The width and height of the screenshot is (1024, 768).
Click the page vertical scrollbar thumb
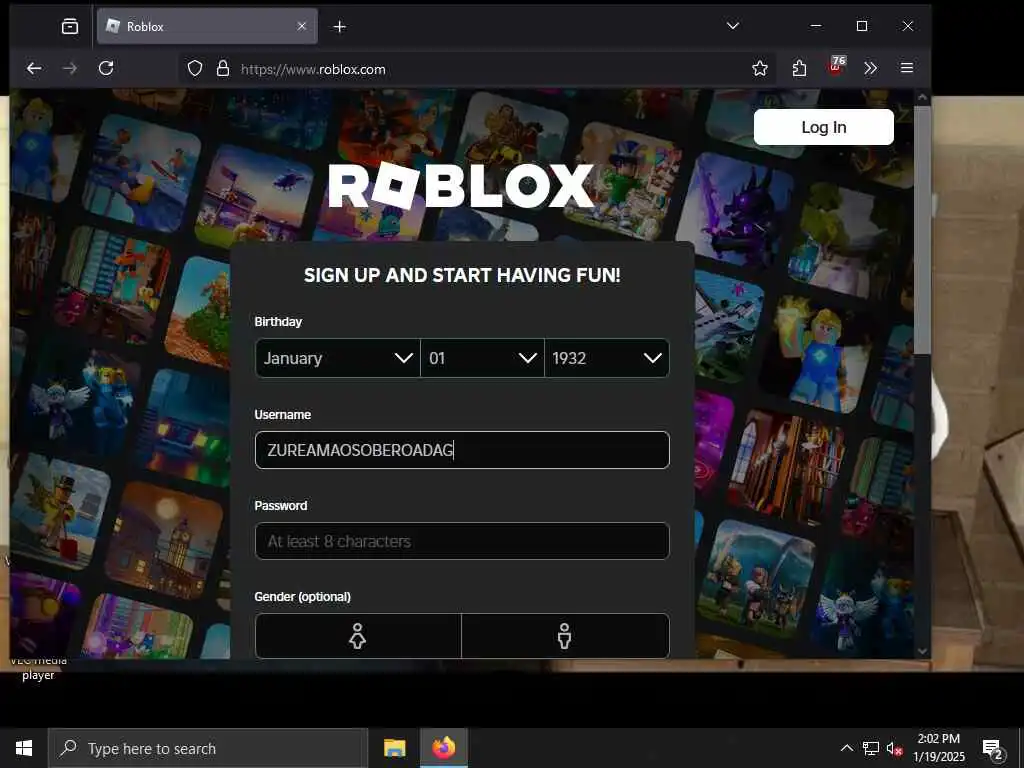922,230
